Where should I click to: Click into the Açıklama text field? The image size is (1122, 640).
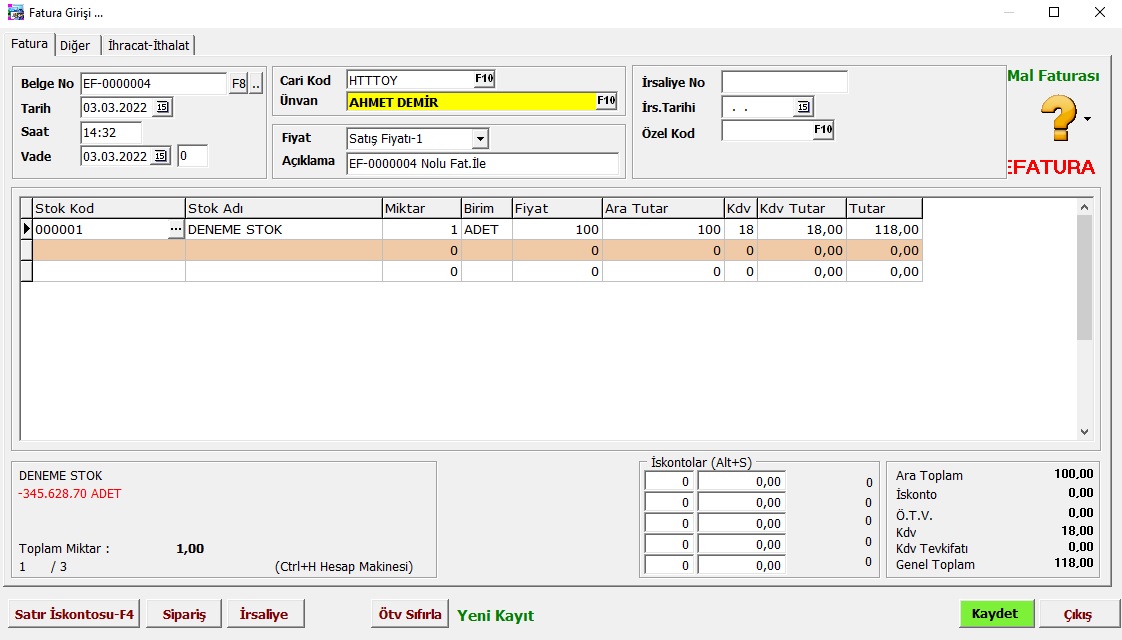(x=482, y=164)
